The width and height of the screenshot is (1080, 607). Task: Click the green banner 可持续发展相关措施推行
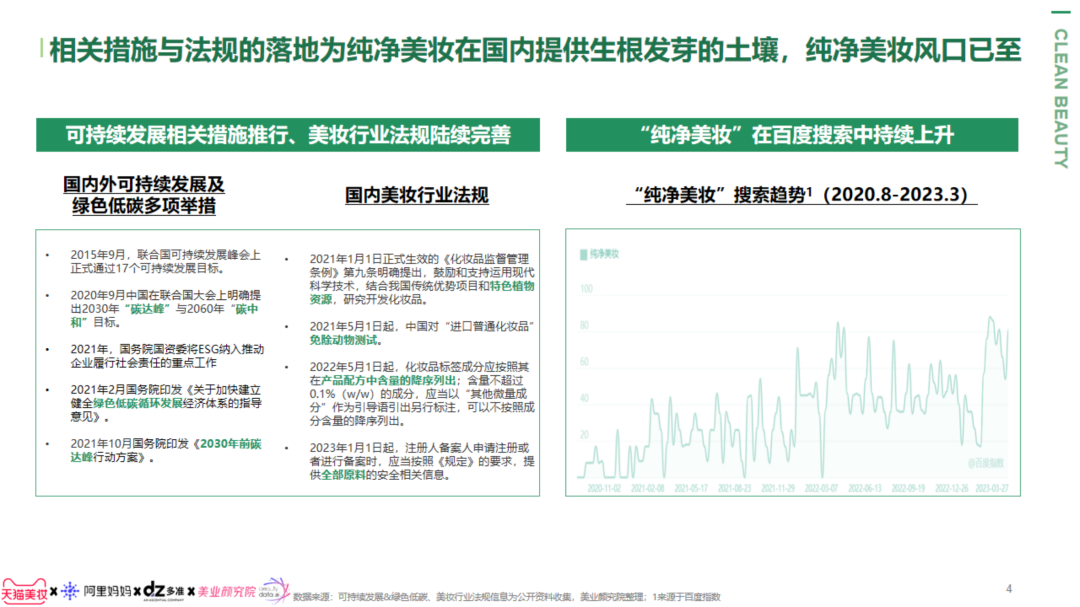pyautogui.click(x=288, y=135)
